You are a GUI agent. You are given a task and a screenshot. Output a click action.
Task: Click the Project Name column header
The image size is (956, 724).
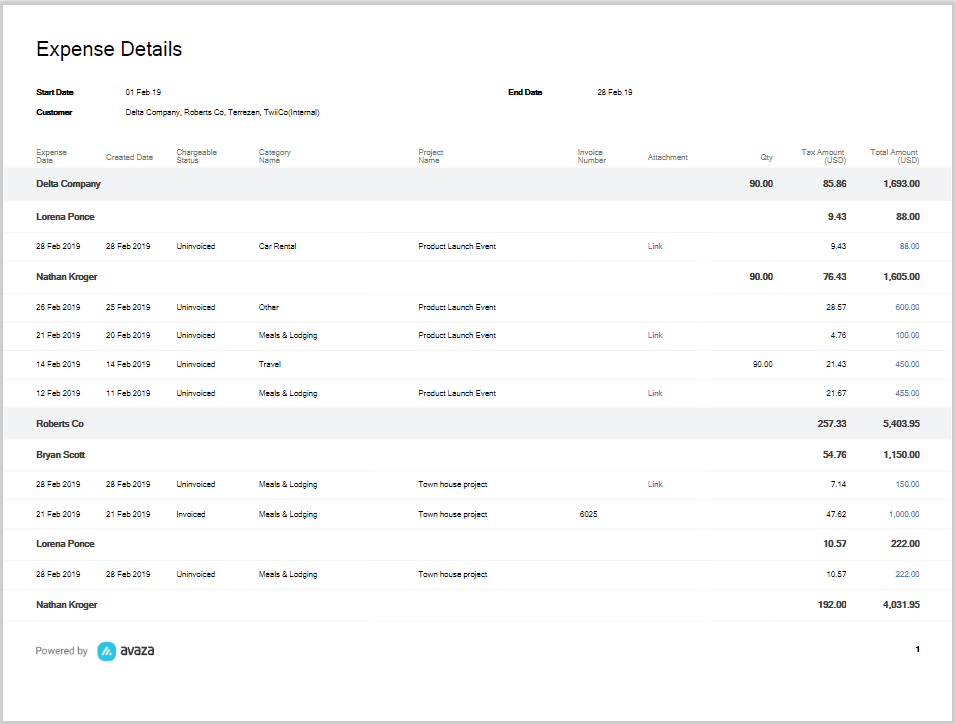430,156
